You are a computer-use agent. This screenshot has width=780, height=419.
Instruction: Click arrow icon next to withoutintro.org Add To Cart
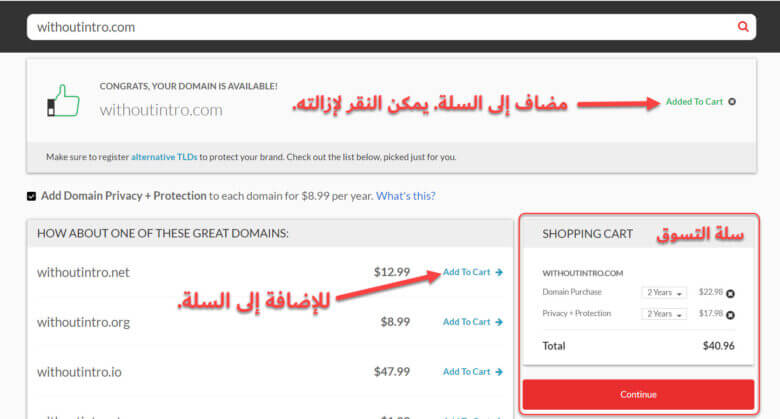499,322
